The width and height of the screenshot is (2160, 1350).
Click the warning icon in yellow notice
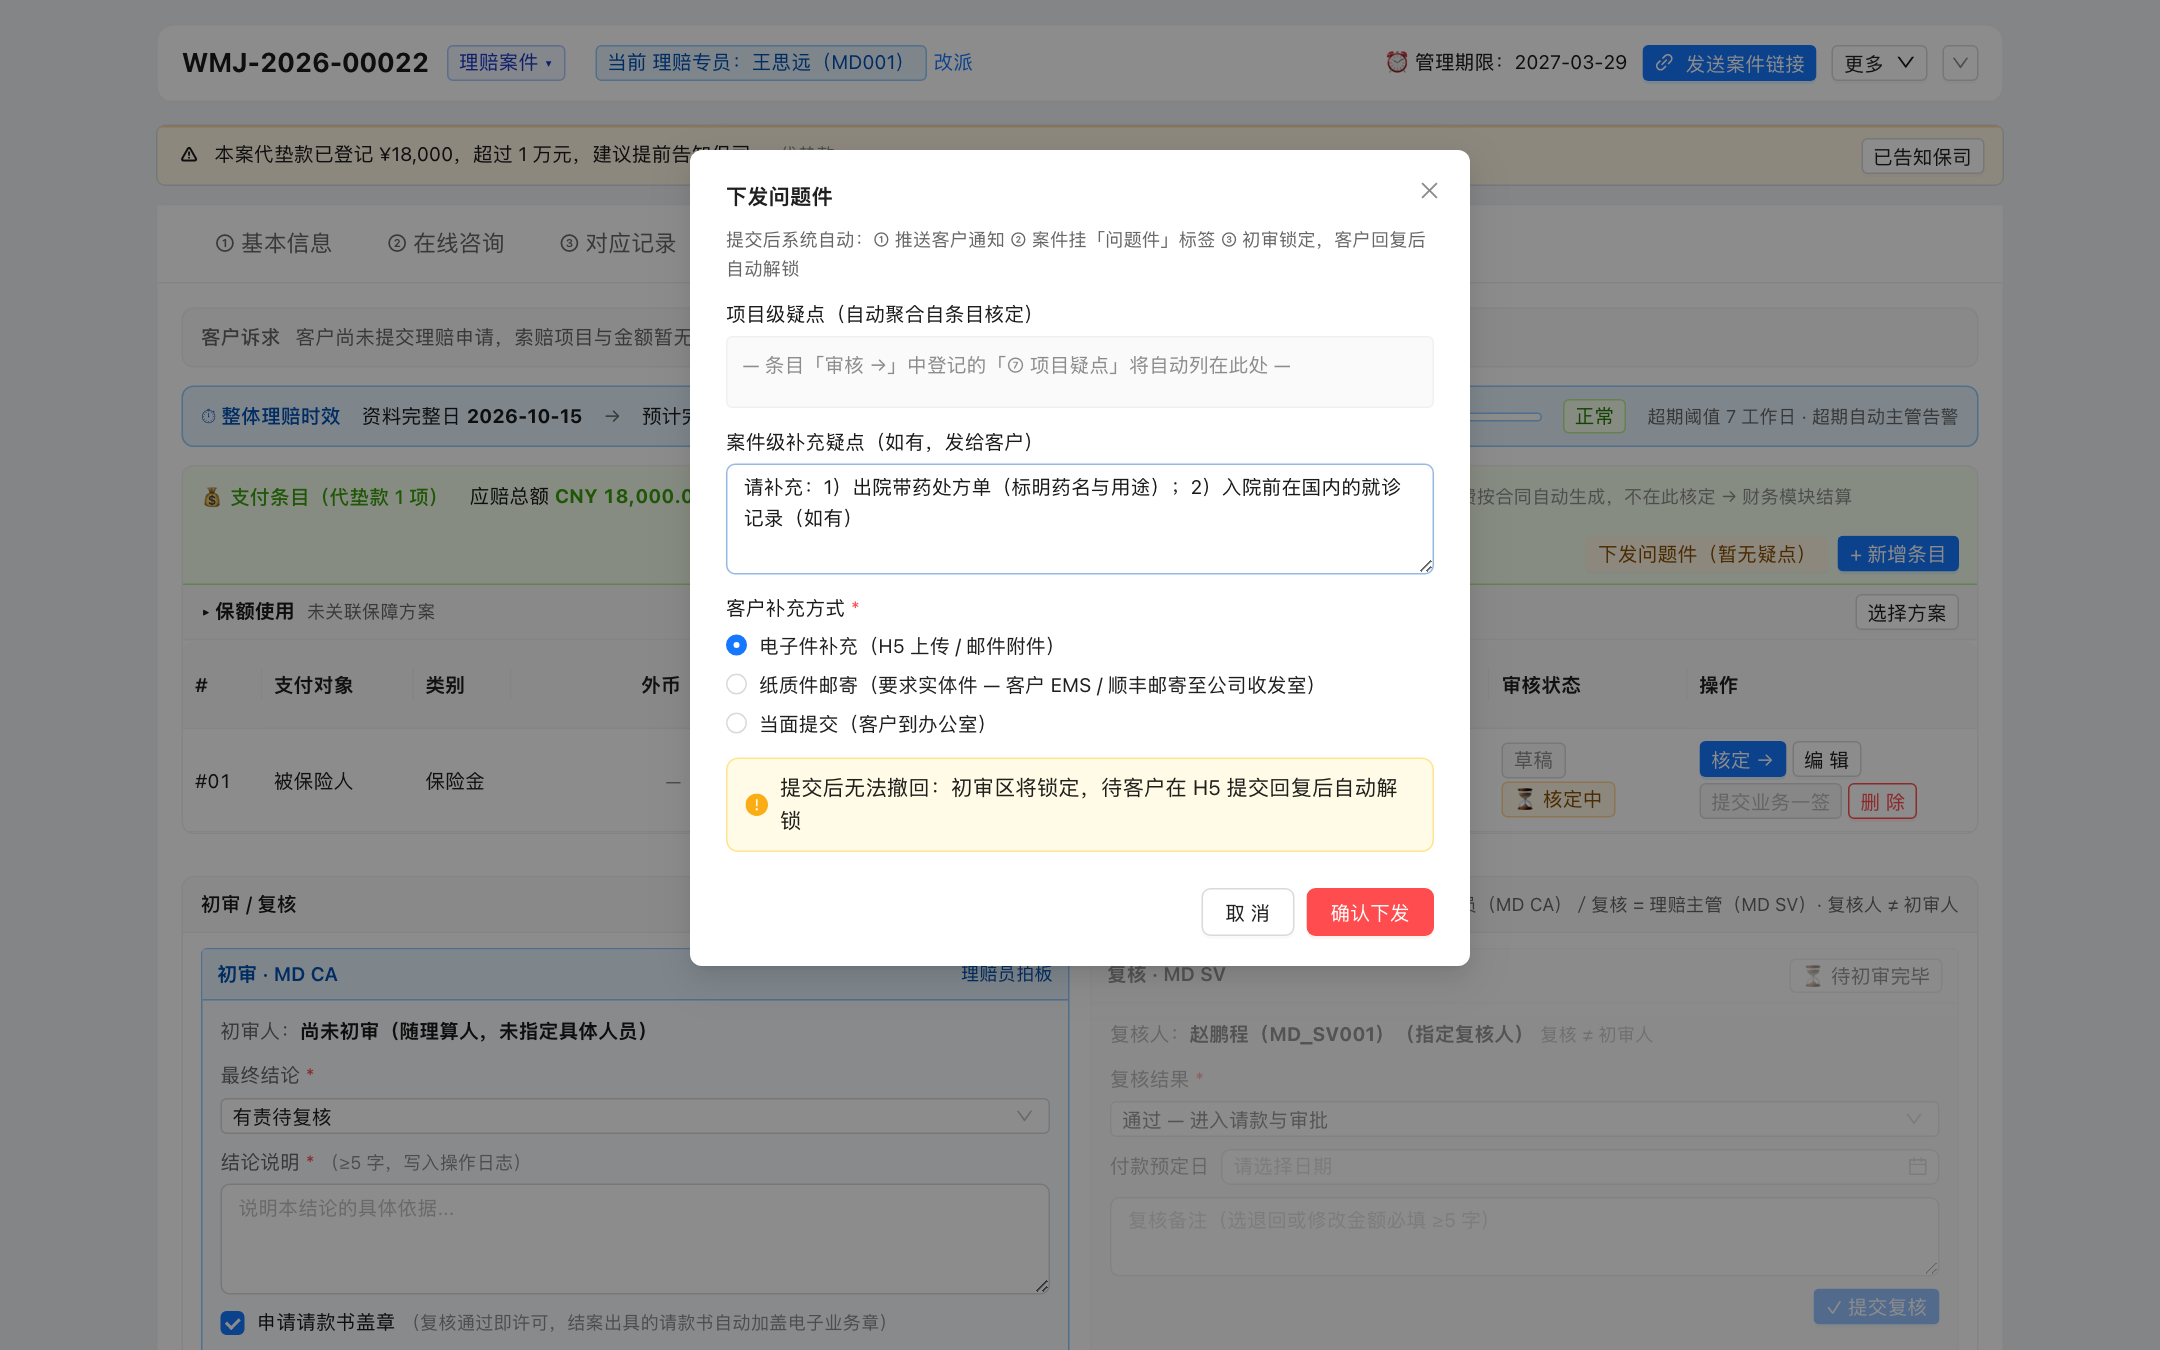click(x=756, y=804)
